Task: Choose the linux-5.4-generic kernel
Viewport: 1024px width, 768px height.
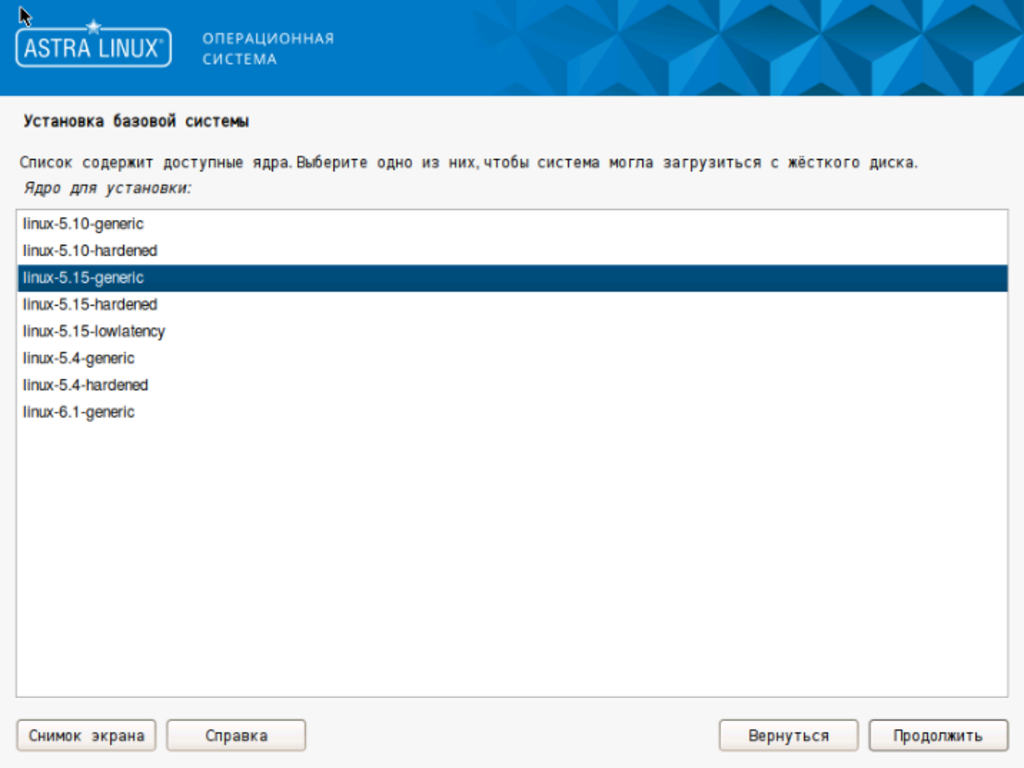Action: (78, 358)
